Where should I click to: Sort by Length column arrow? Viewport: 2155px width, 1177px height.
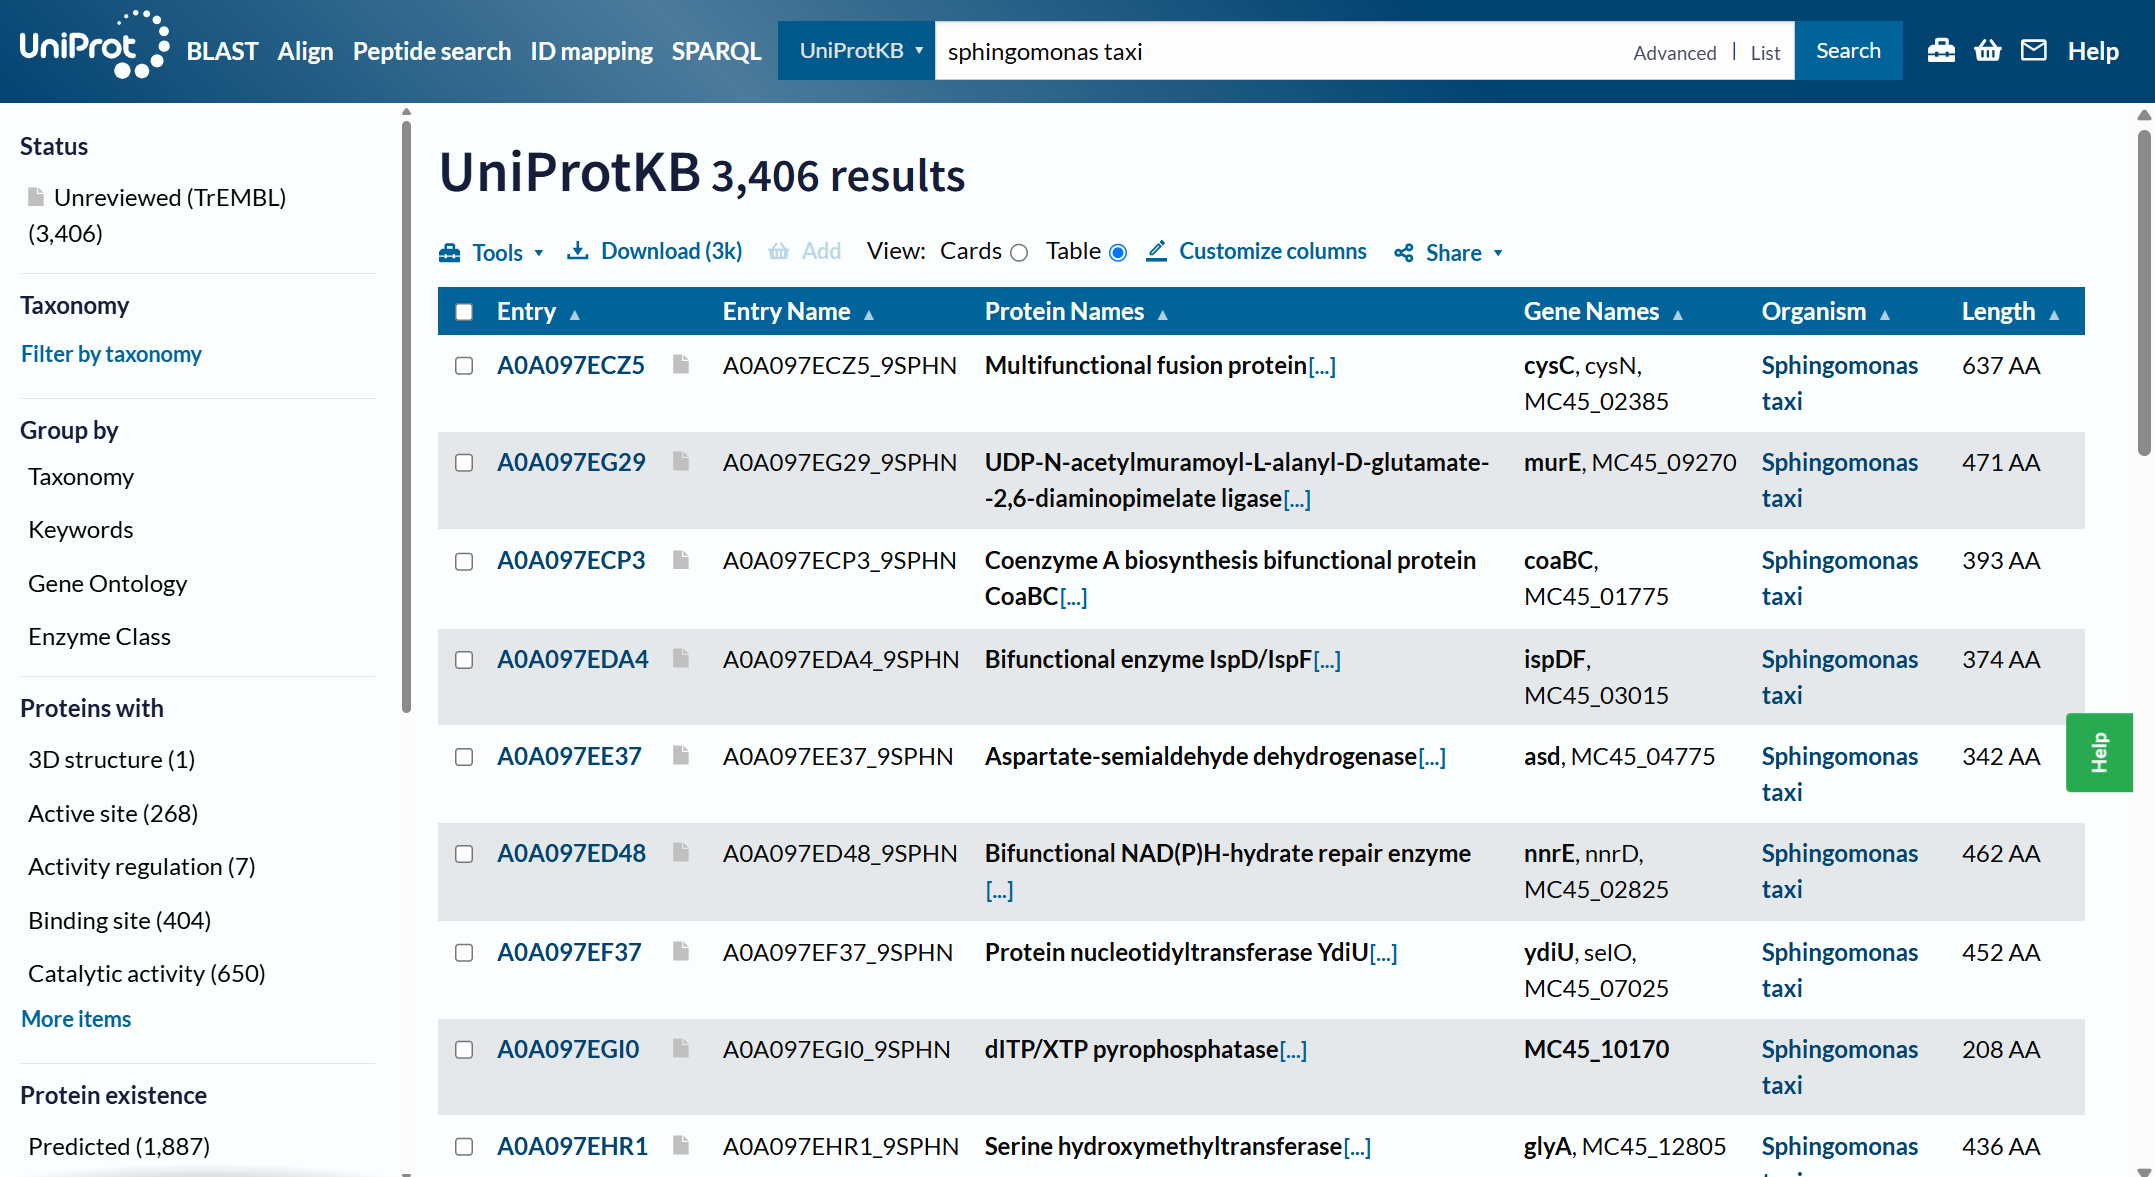tap(2054, 315)
